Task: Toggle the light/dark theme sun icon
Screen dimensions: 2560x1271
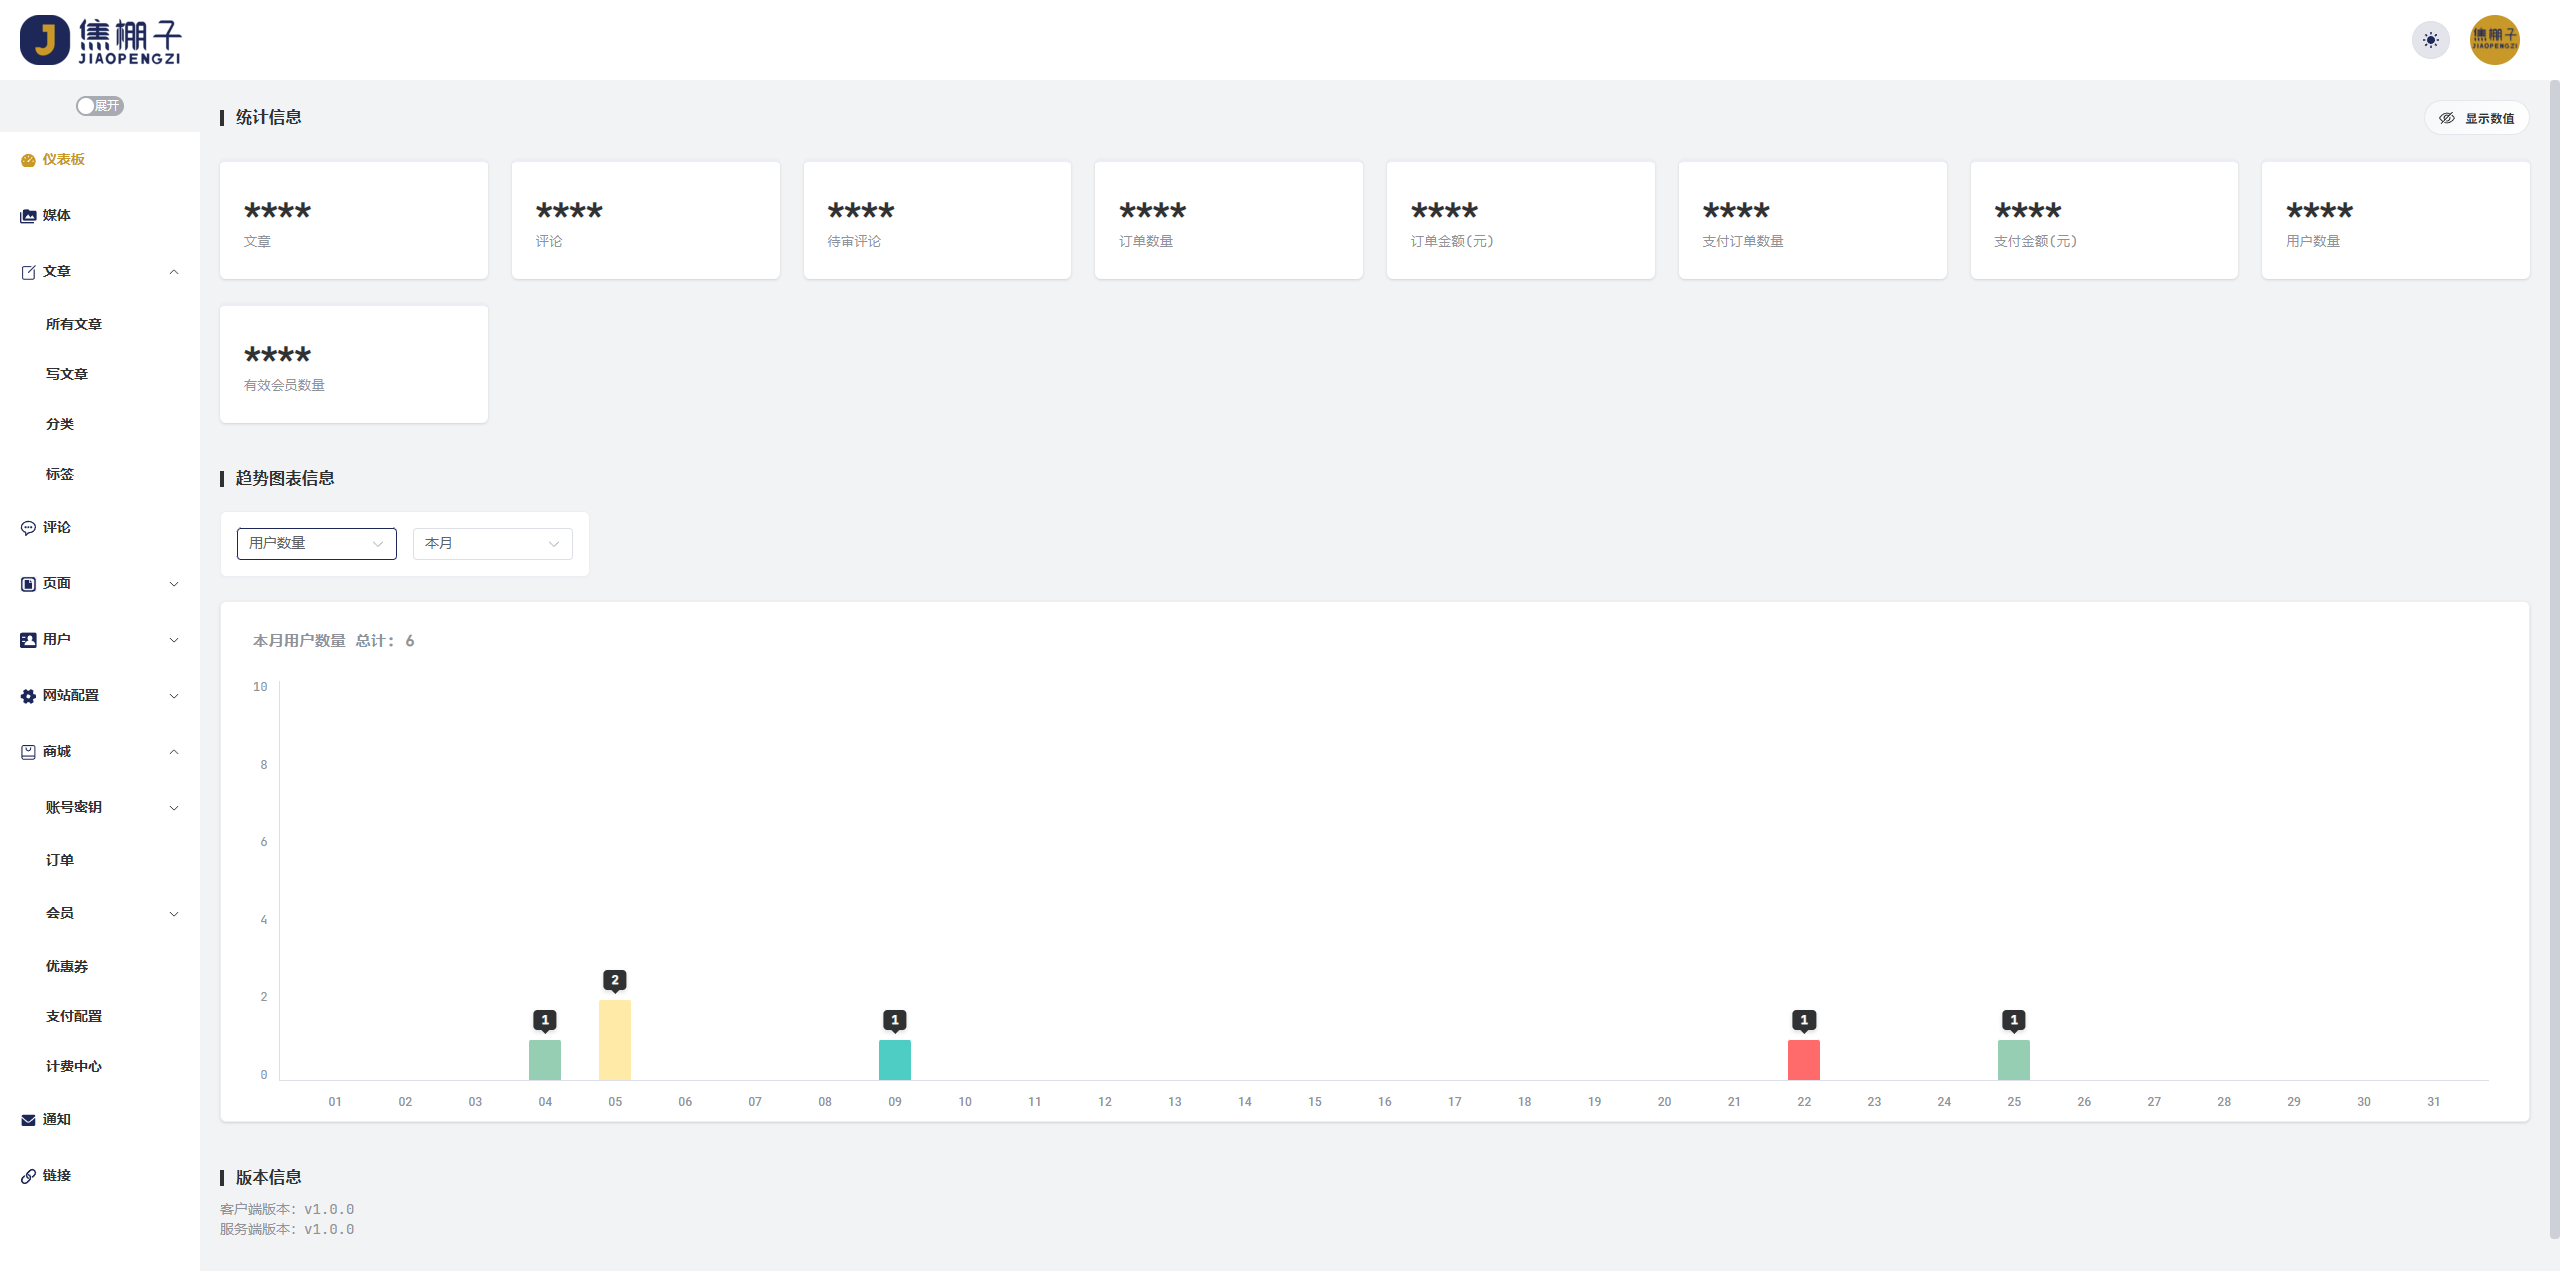Action: click(x=2431, y=40)
